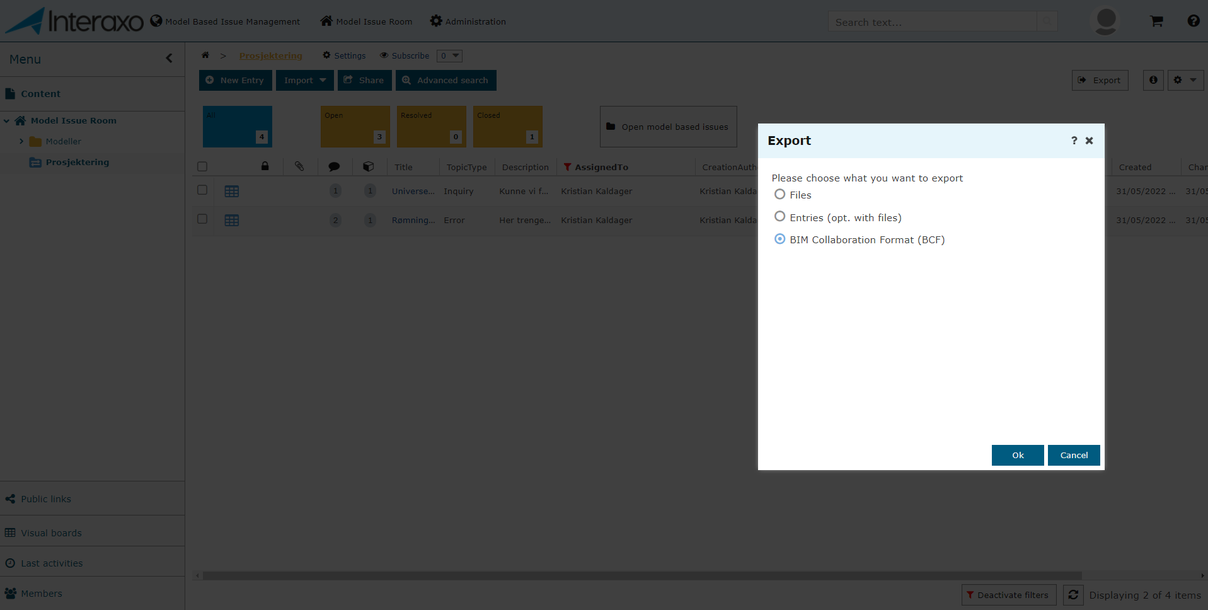1208x610 pixels.
Task: Open Last activities panel
Action: pyautogui.click(x=92, y=563)
